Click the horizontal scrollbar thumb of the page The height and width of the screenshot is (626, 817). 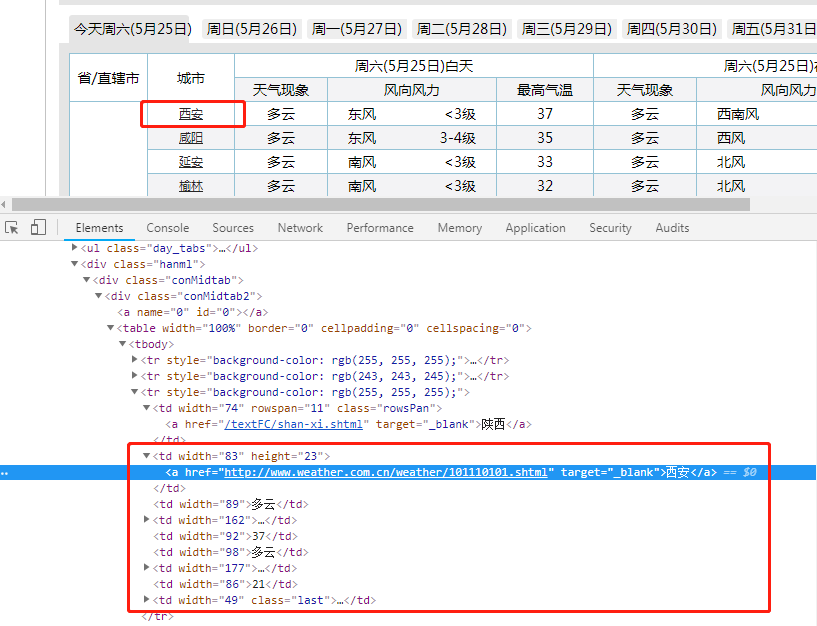381,204
